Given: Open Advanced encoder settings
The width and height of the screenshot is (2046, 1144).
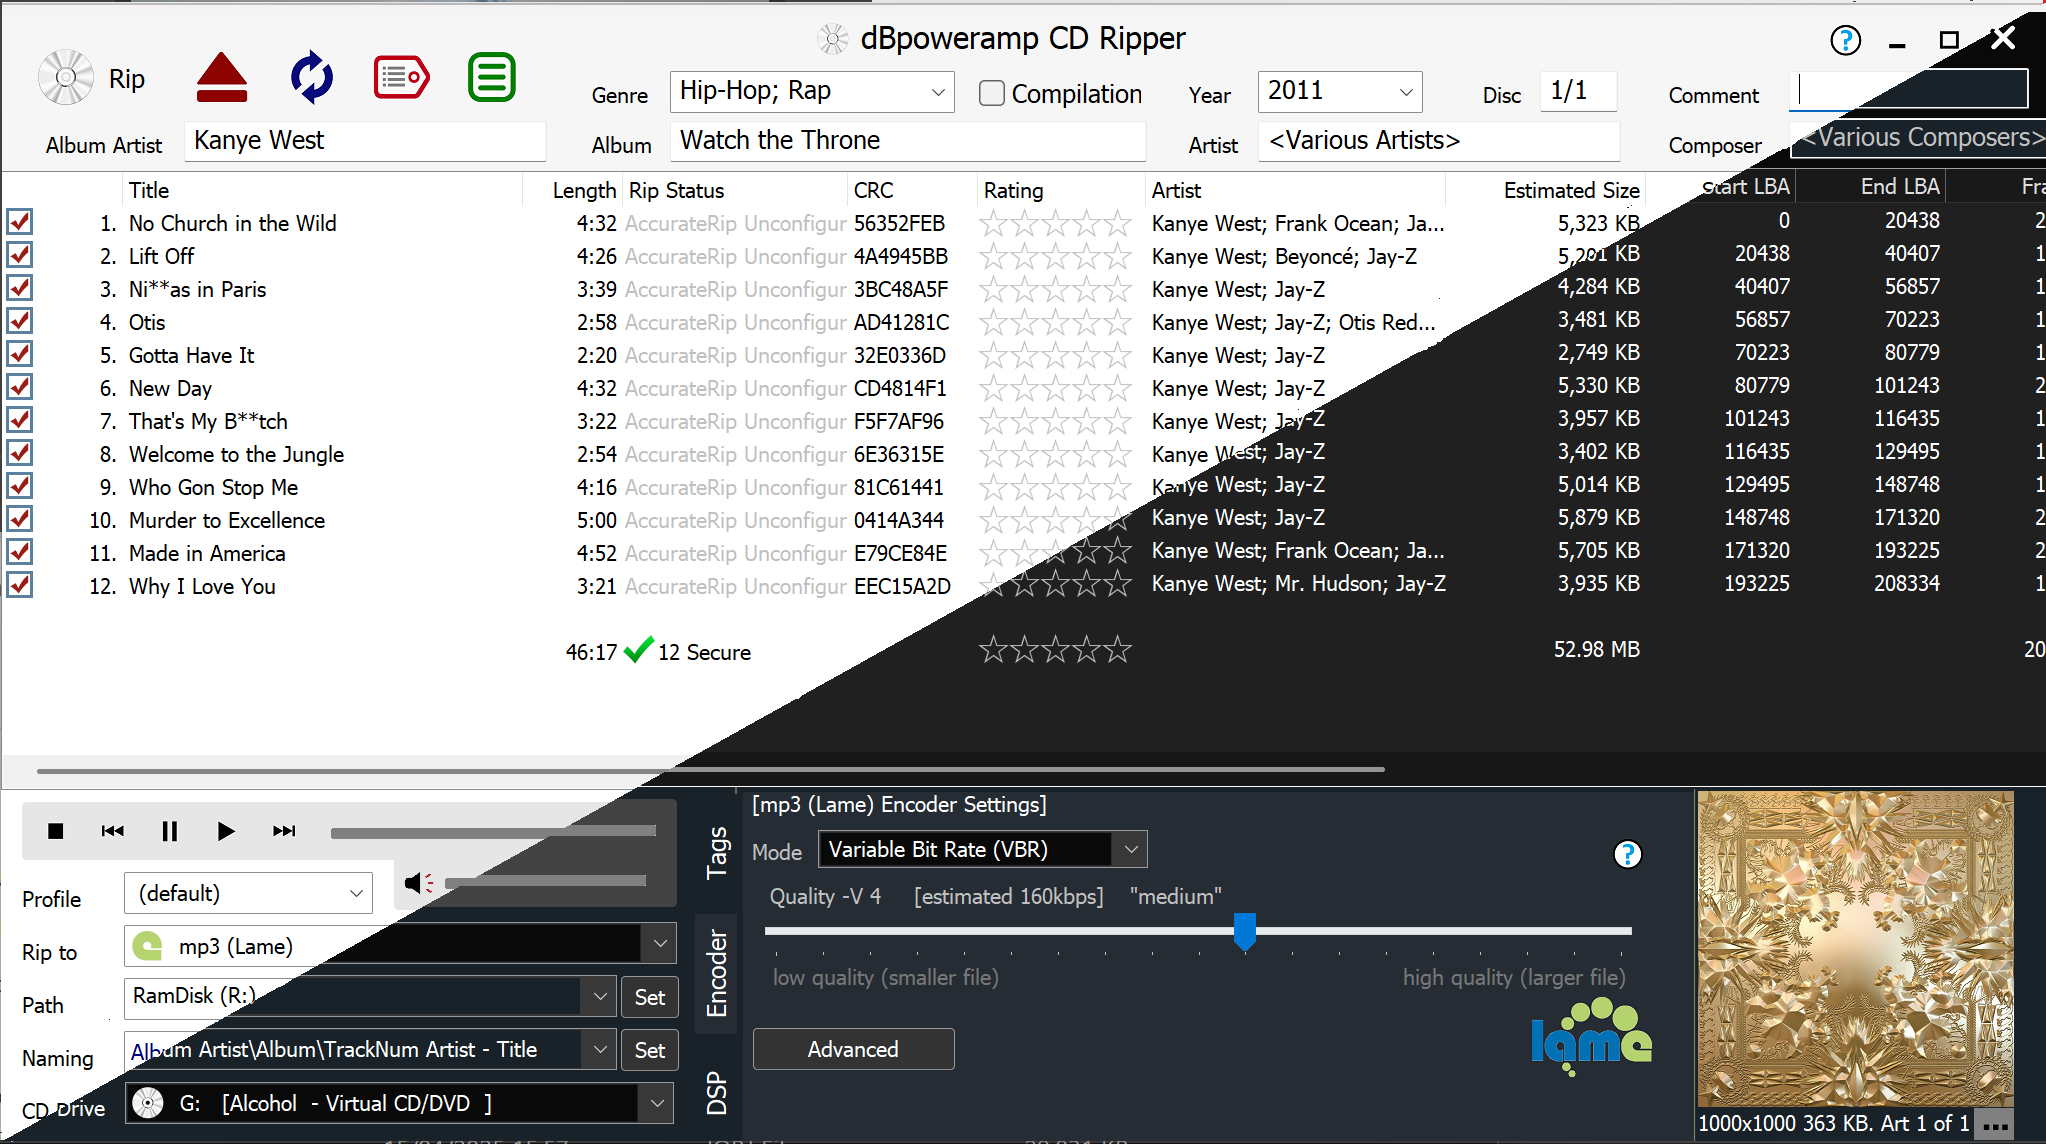Looking at the screenshot, I should point(853,1049).
